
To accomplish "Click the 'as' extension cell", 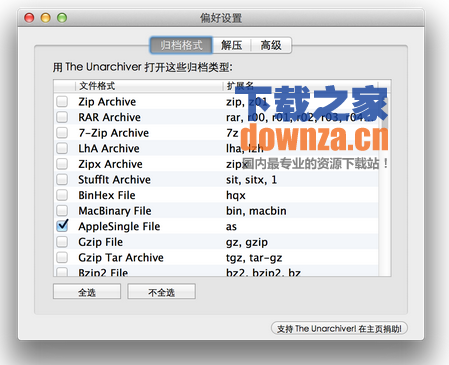I will 231,227.
